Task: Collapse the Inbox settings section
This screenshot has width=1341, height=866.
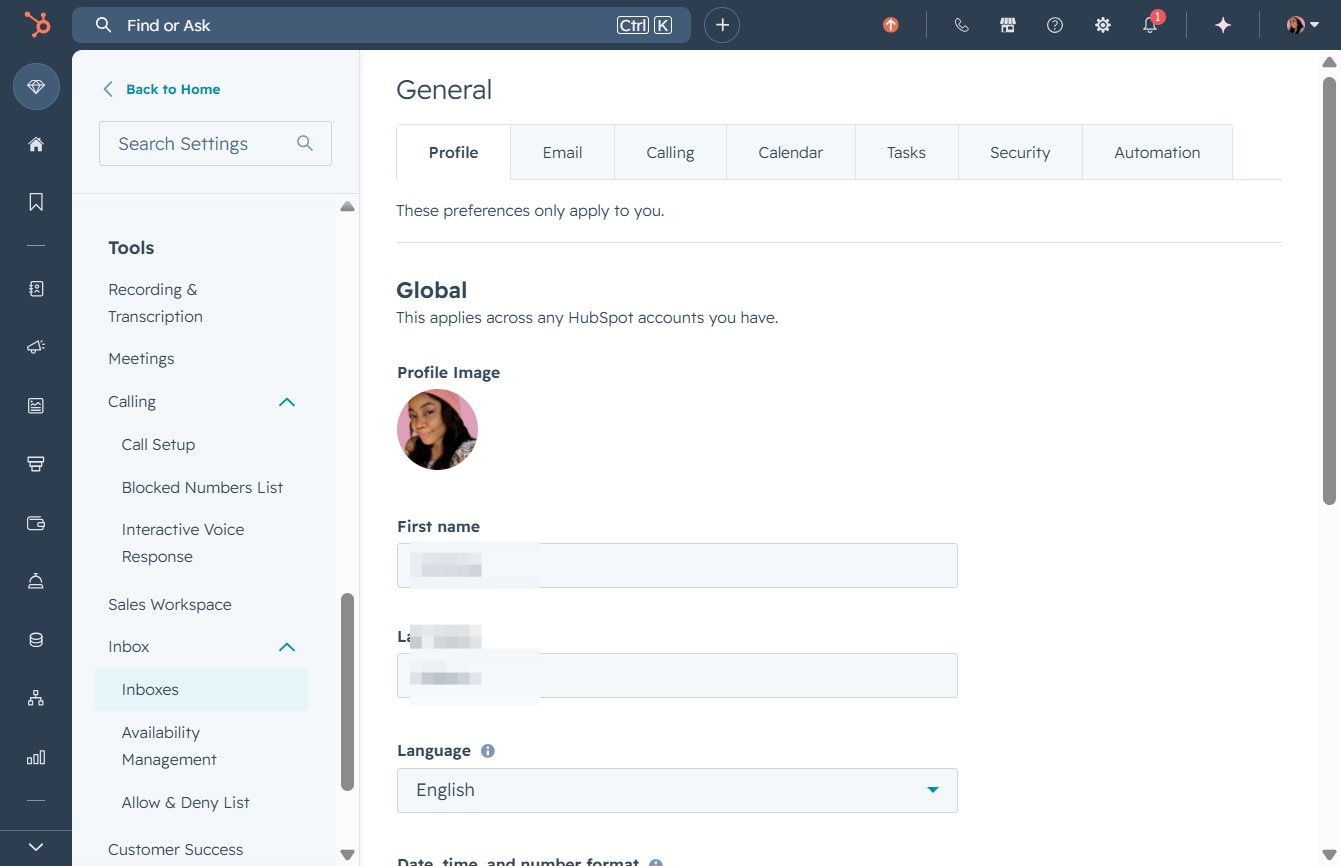Action: pyautogui.click(x=287, y=647)
